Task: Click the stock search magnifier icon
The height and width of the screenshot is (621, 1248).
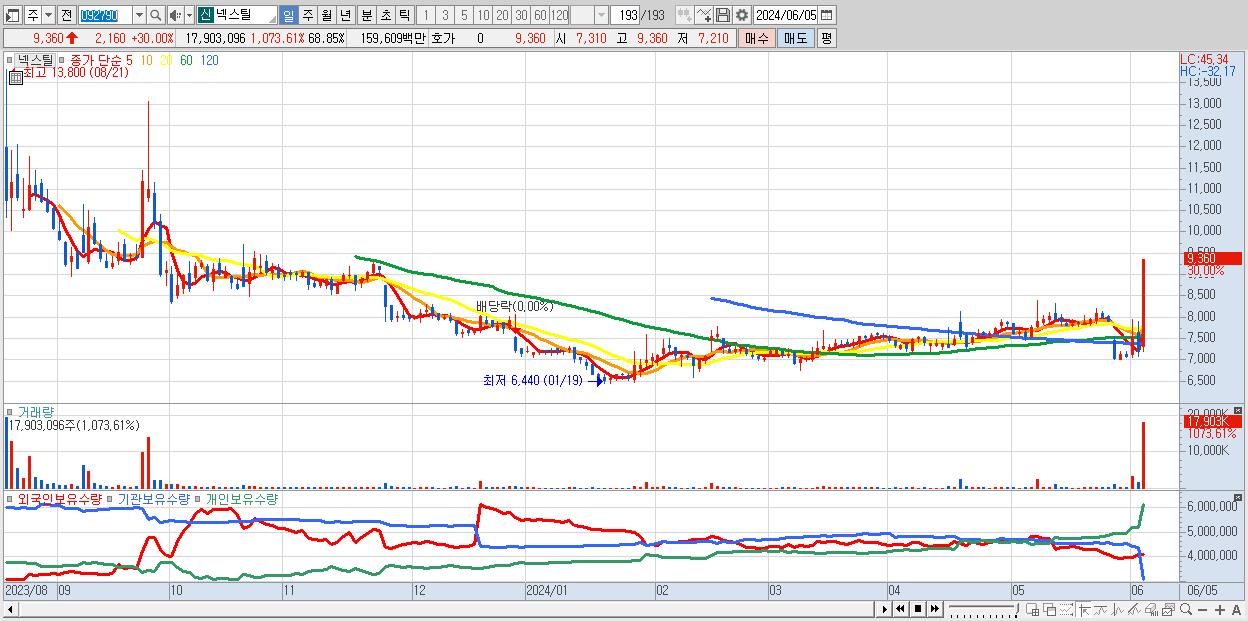Action: tap(155, 15)
